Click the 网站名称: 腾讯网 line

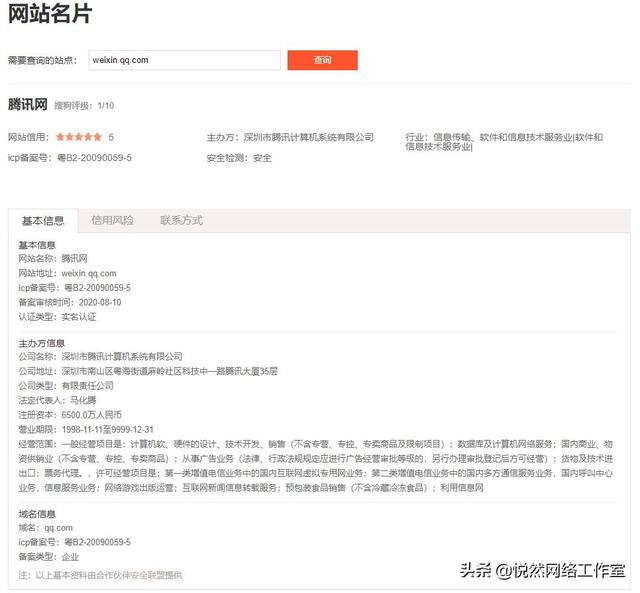[53, 258]
